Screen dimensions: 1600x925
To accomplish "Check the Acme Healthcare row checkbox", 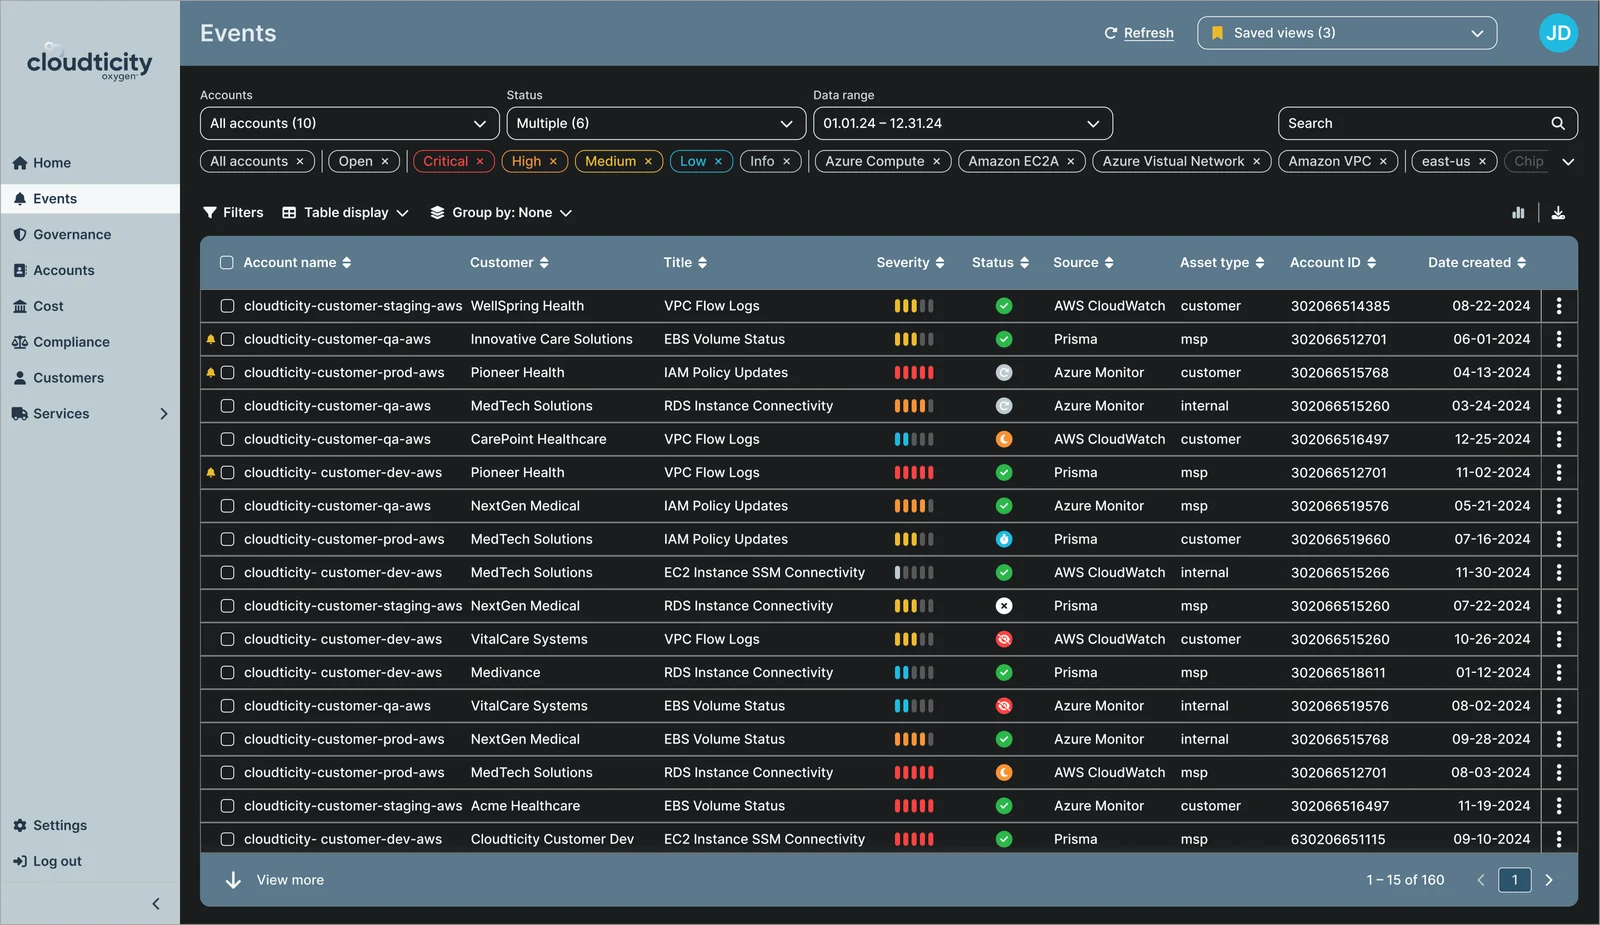I will click(x=227, y=806).
